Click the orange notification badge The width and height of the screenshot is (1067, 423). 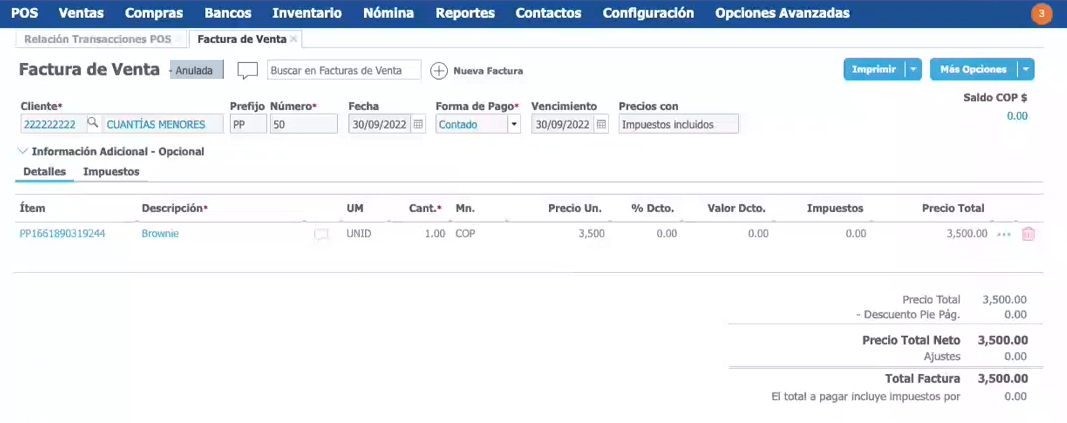click(1042, 14)
